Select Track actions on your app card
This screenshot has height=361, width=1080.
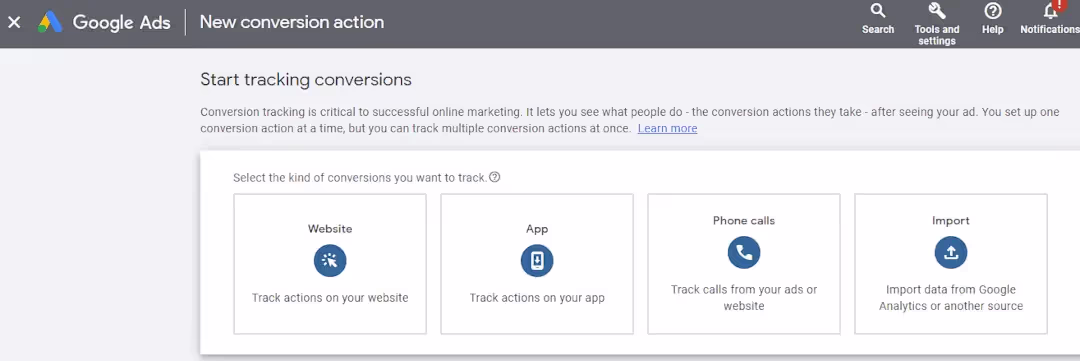[x=537, y=264]
